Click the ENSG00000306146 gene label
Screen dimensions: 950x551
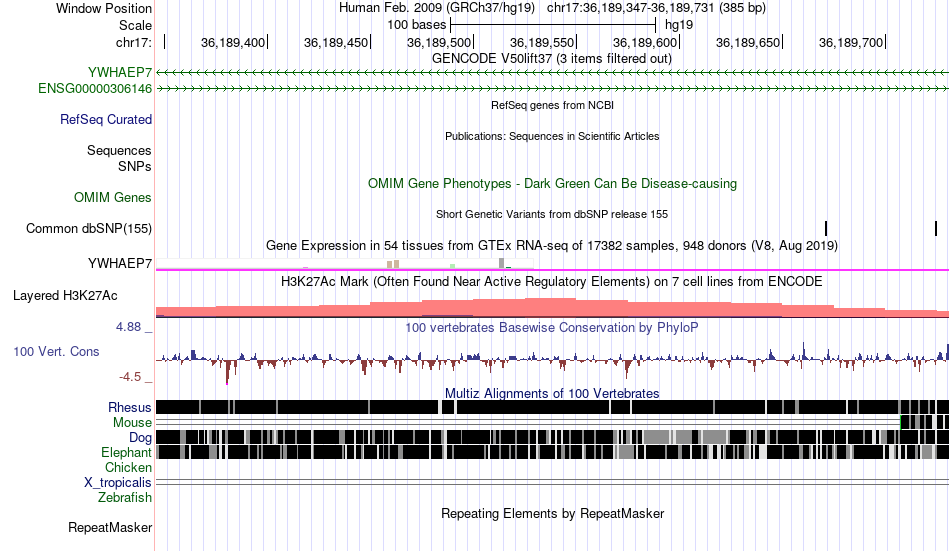[95, 88]
